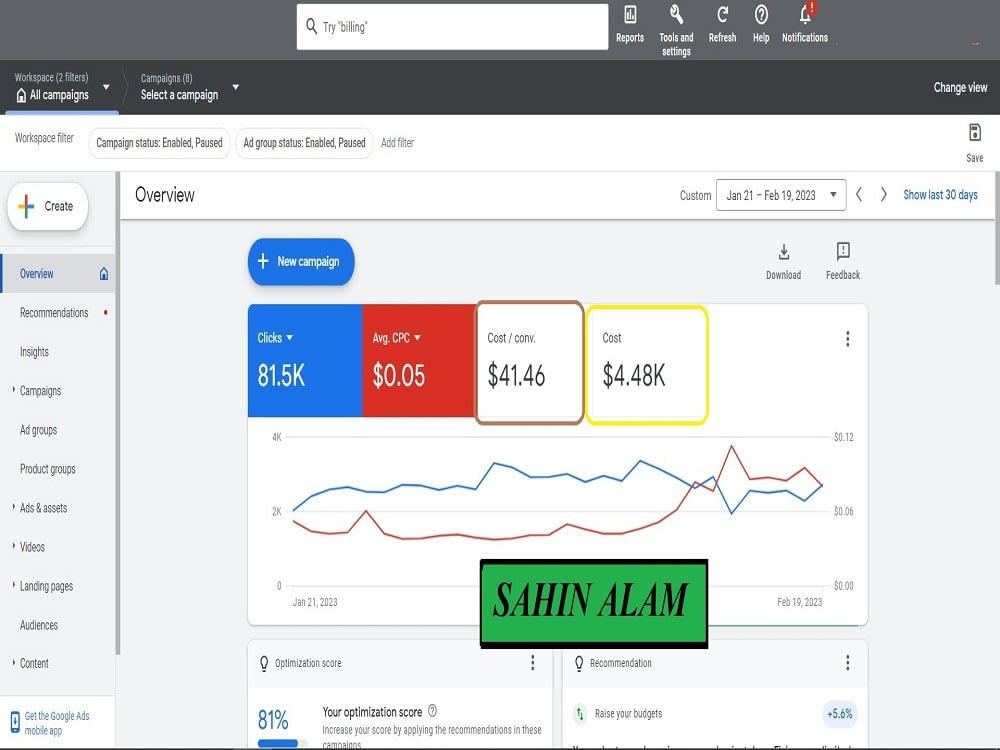The width and height of the screenshot is (1000, 750).
Task: Click the page scrollbar on the right edge
Action: [997, 228]
